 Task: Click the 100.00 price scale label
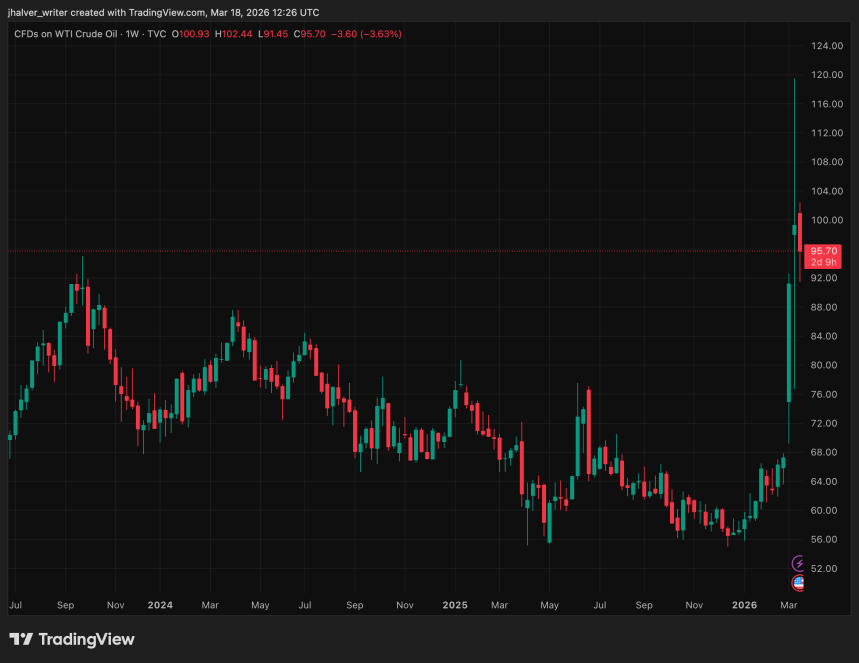coord(824,220)
